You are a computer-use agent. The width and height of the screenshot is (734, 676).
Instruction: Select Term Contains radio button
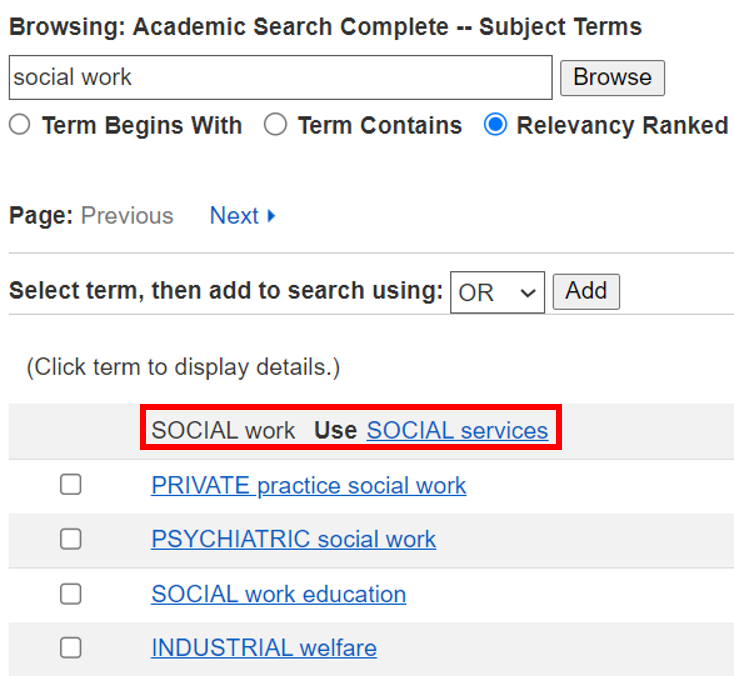[275, 125]
